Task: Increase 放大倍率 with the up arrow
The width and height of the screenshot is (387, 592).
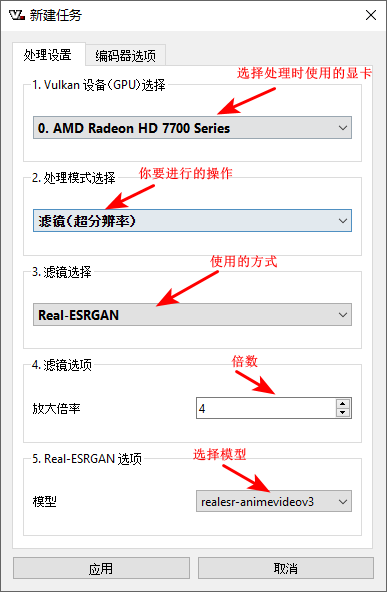Action: click(342, 404)
